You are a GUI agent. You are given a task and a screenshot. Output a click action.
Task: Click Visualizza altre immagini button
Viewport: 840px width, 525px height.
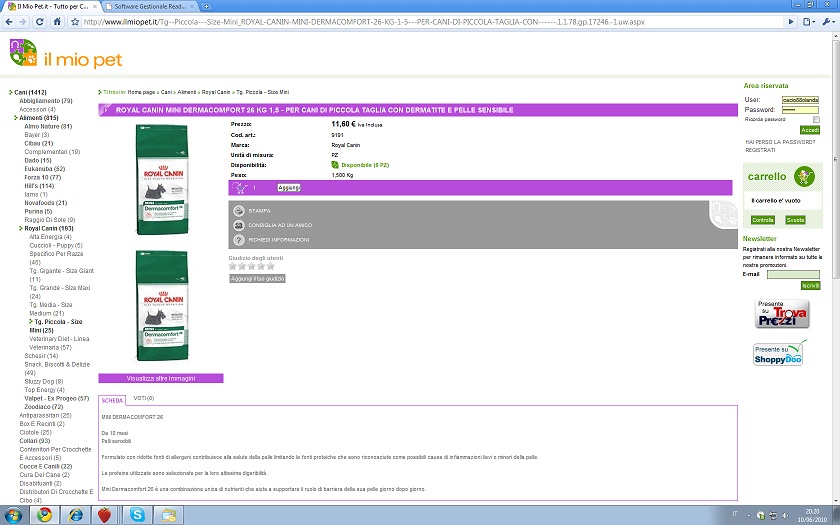coord(161,378)
